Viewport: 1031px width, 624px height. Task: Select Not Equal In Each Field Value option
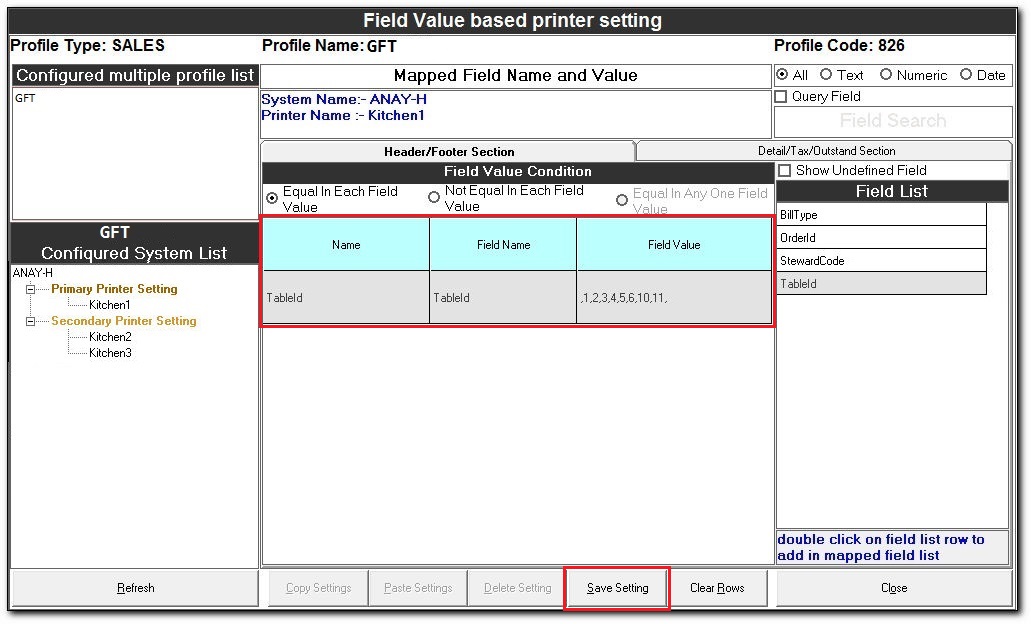pyautogui.click(x=434, y=198)
